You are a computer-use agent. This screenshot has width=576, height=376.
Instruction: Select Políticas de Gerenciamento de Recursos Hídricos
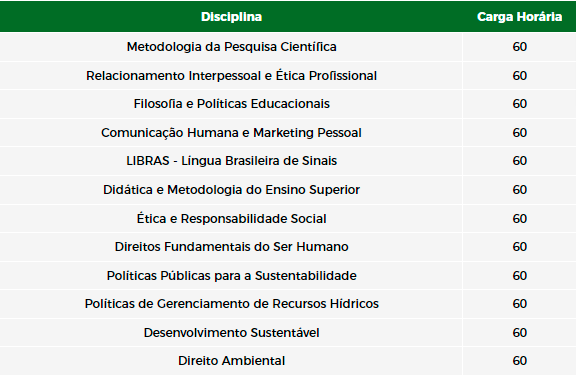pos(231,304)
